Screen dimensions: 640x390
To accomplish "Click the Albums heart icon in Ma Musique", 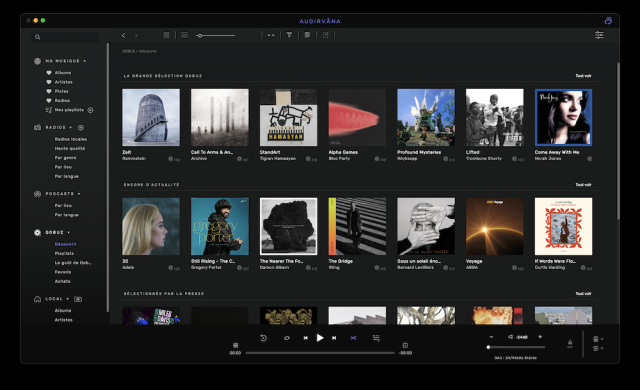I will coord(49,73).
